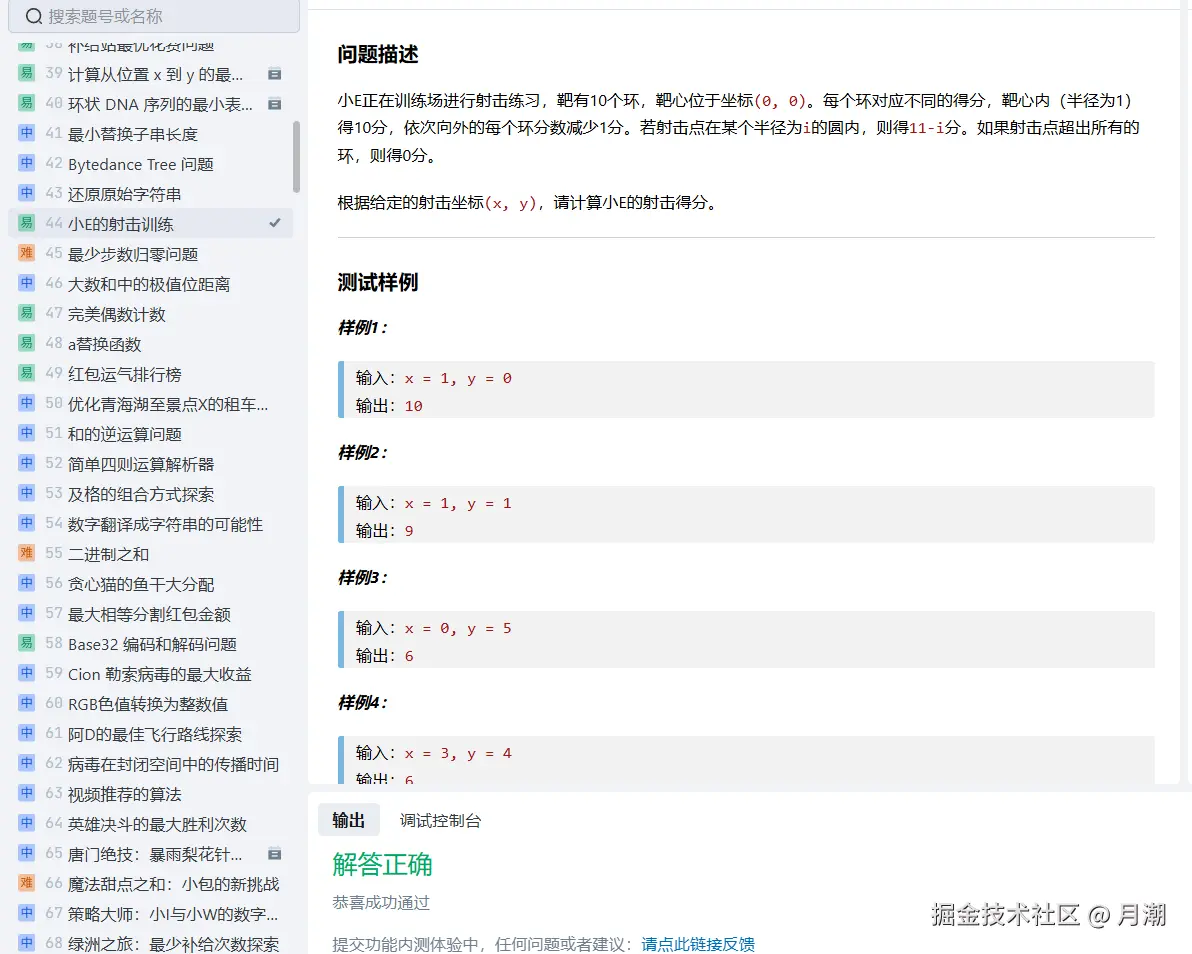Click the search 搜索题号或名称 input field

click(x=150, y=16)
